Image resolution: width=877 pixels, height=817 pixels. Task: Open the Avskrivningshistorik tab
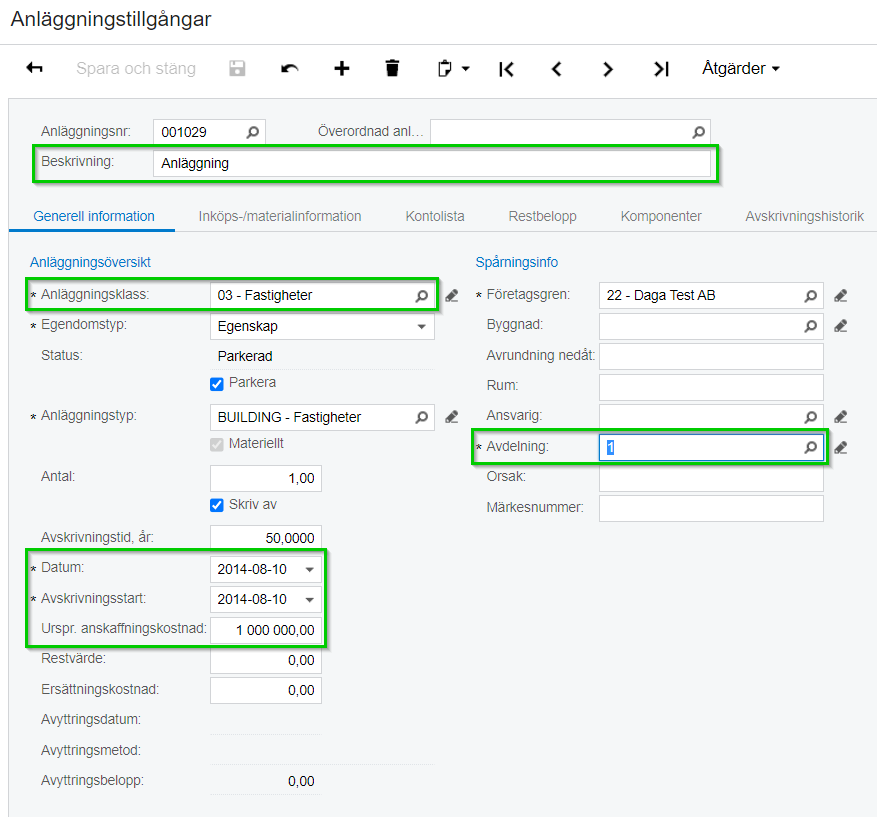point(804,216)
